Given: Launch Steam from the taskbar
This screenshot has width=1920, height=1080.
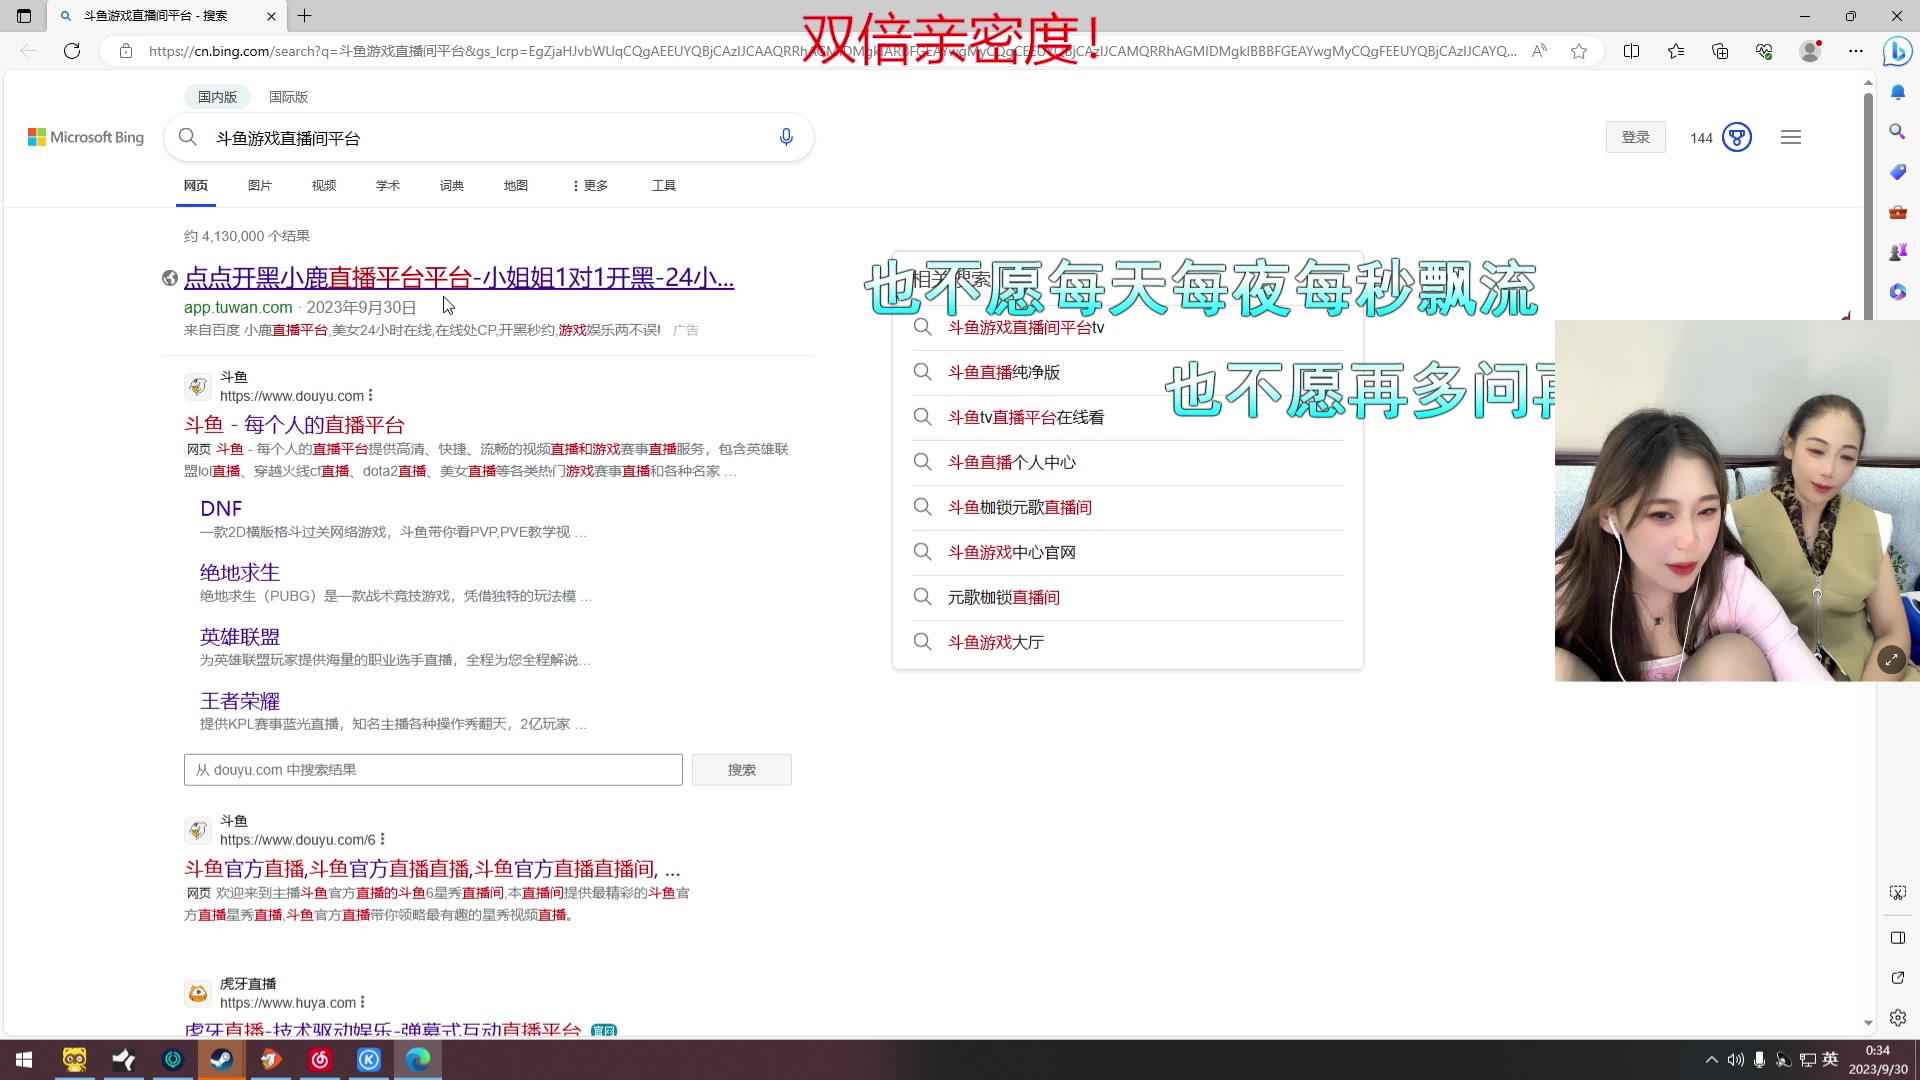Looking at the screenshot, I should click(x=222, y=1059).
